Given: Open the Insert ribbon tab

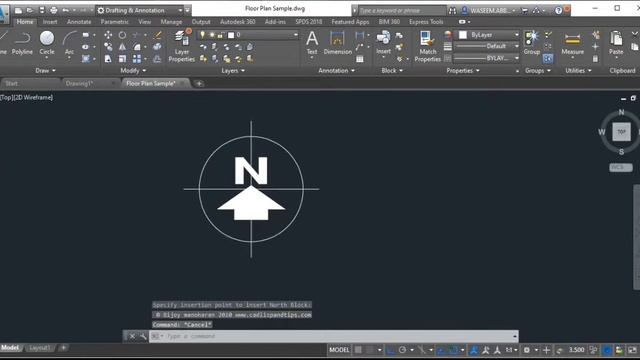Looking at the screenshot, I should 50,22.
